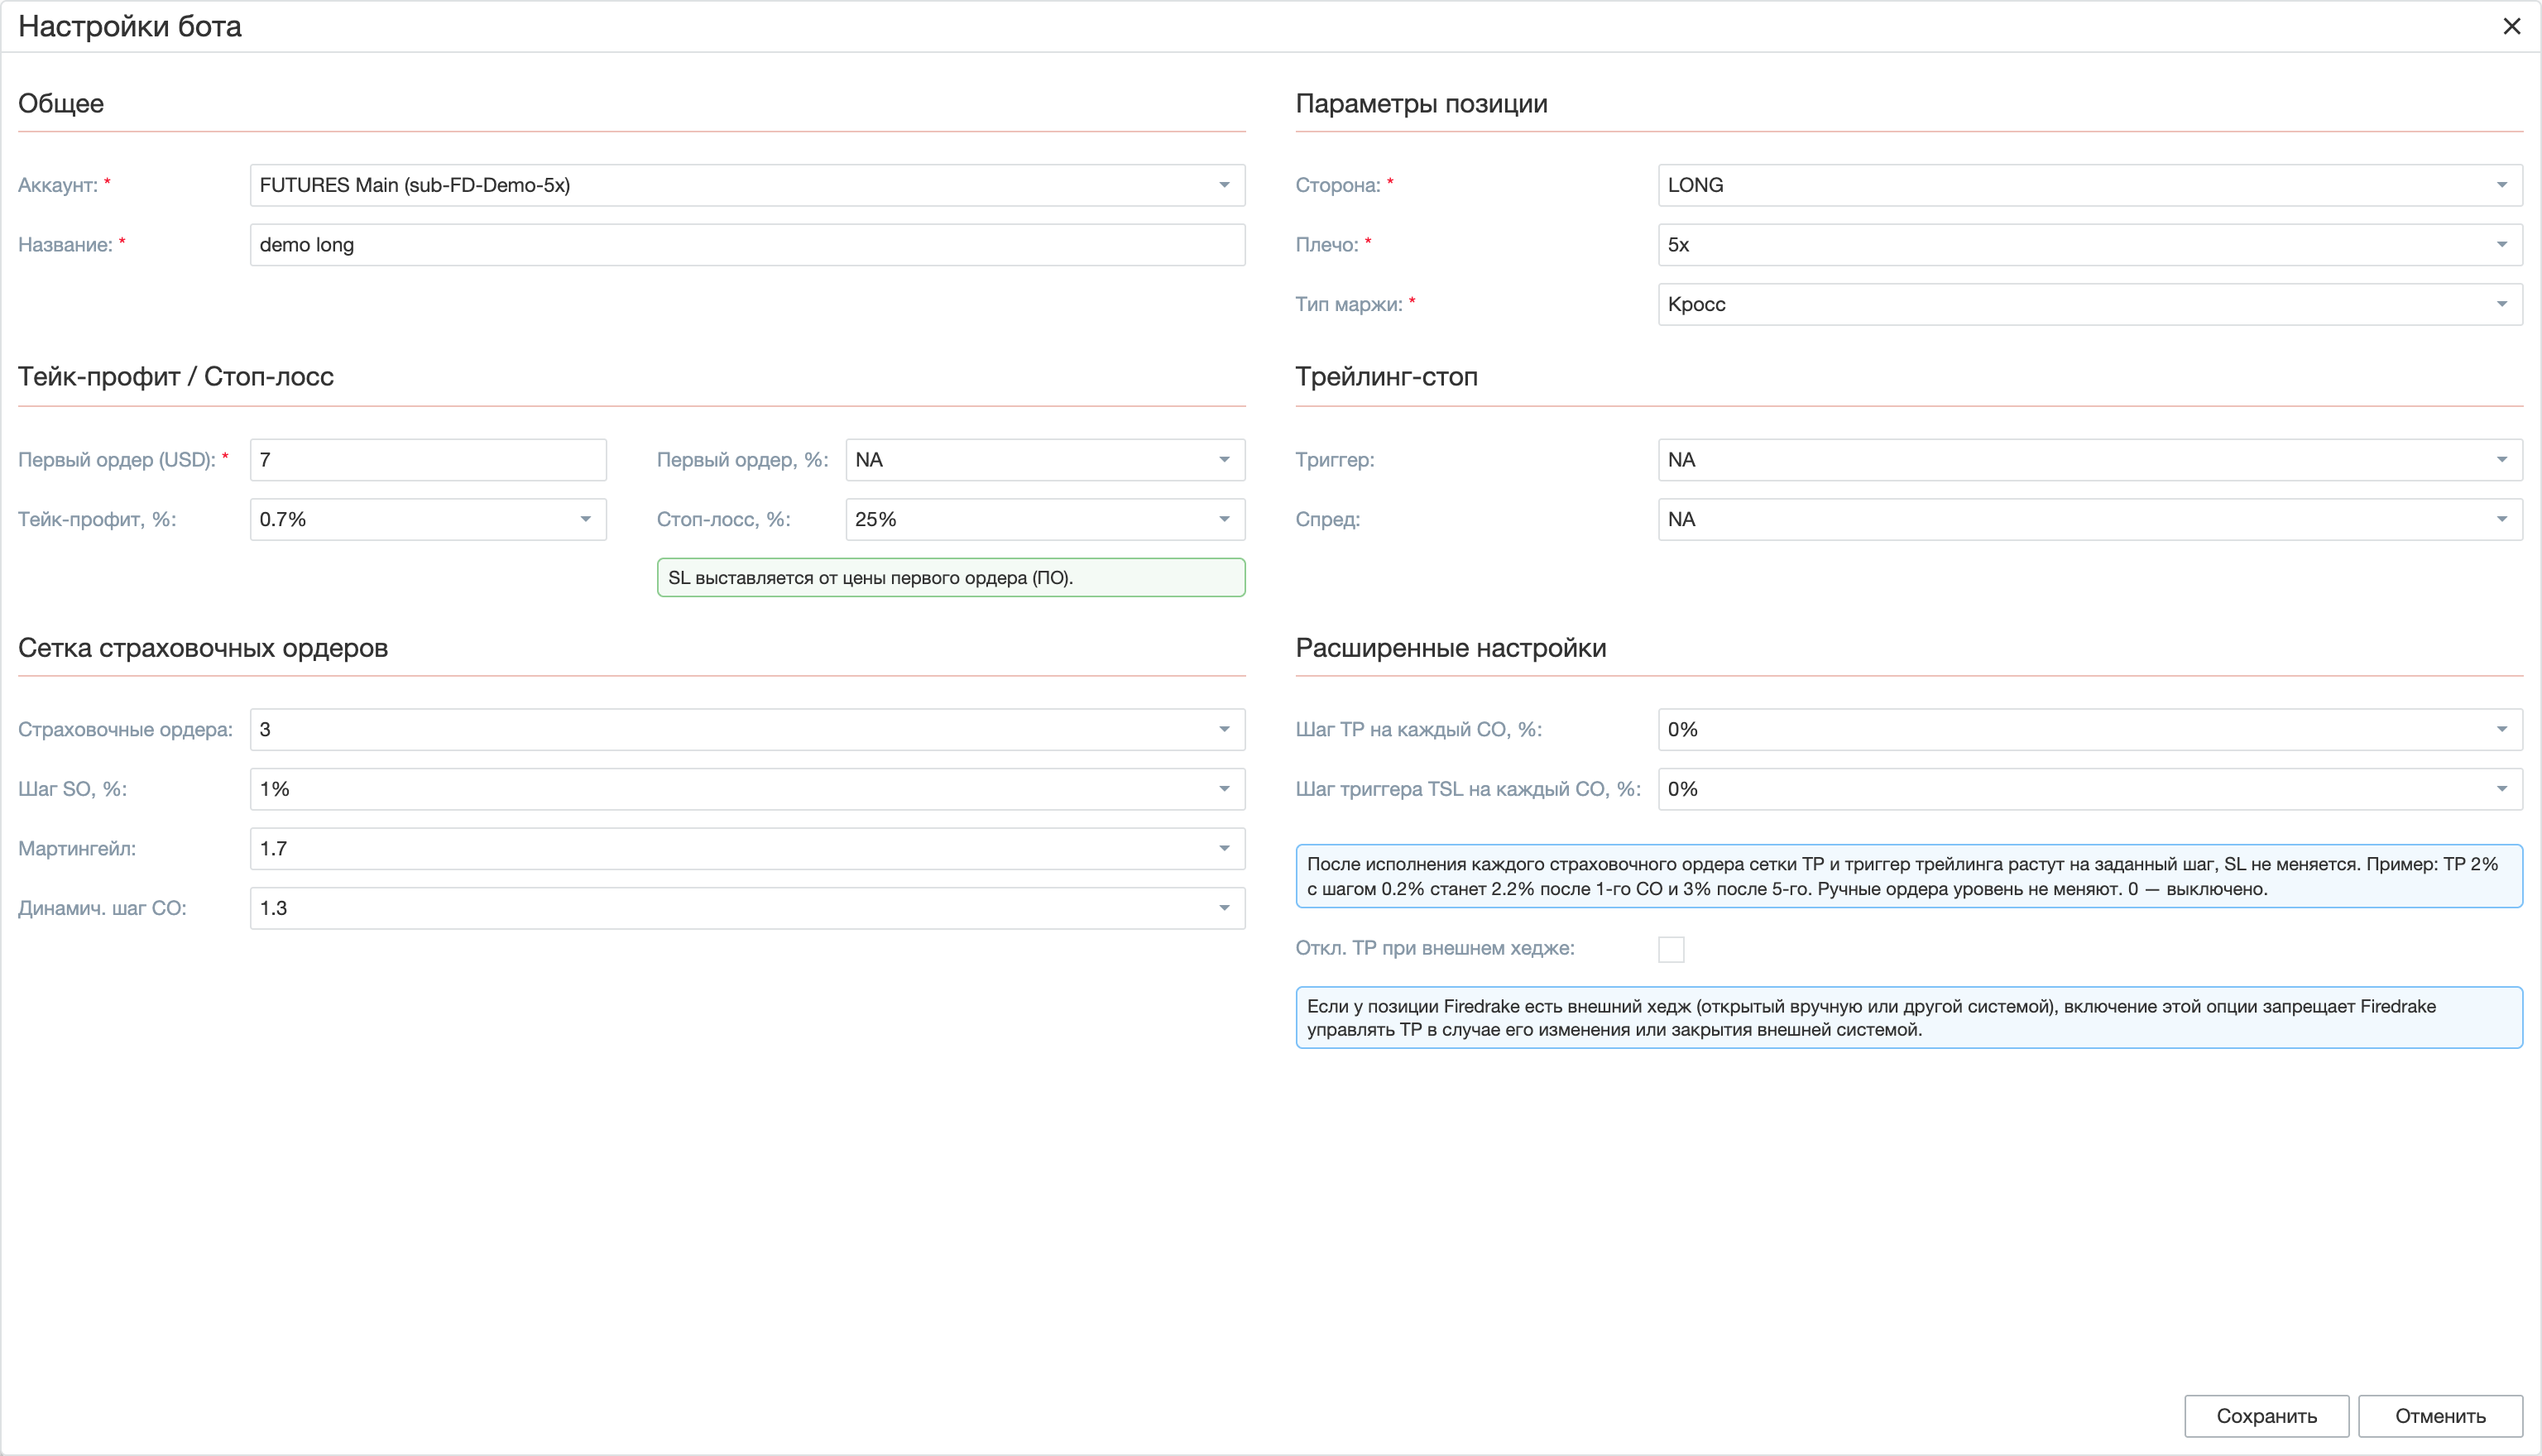Click the Параметры позиции heading

tap(1421, 104)
